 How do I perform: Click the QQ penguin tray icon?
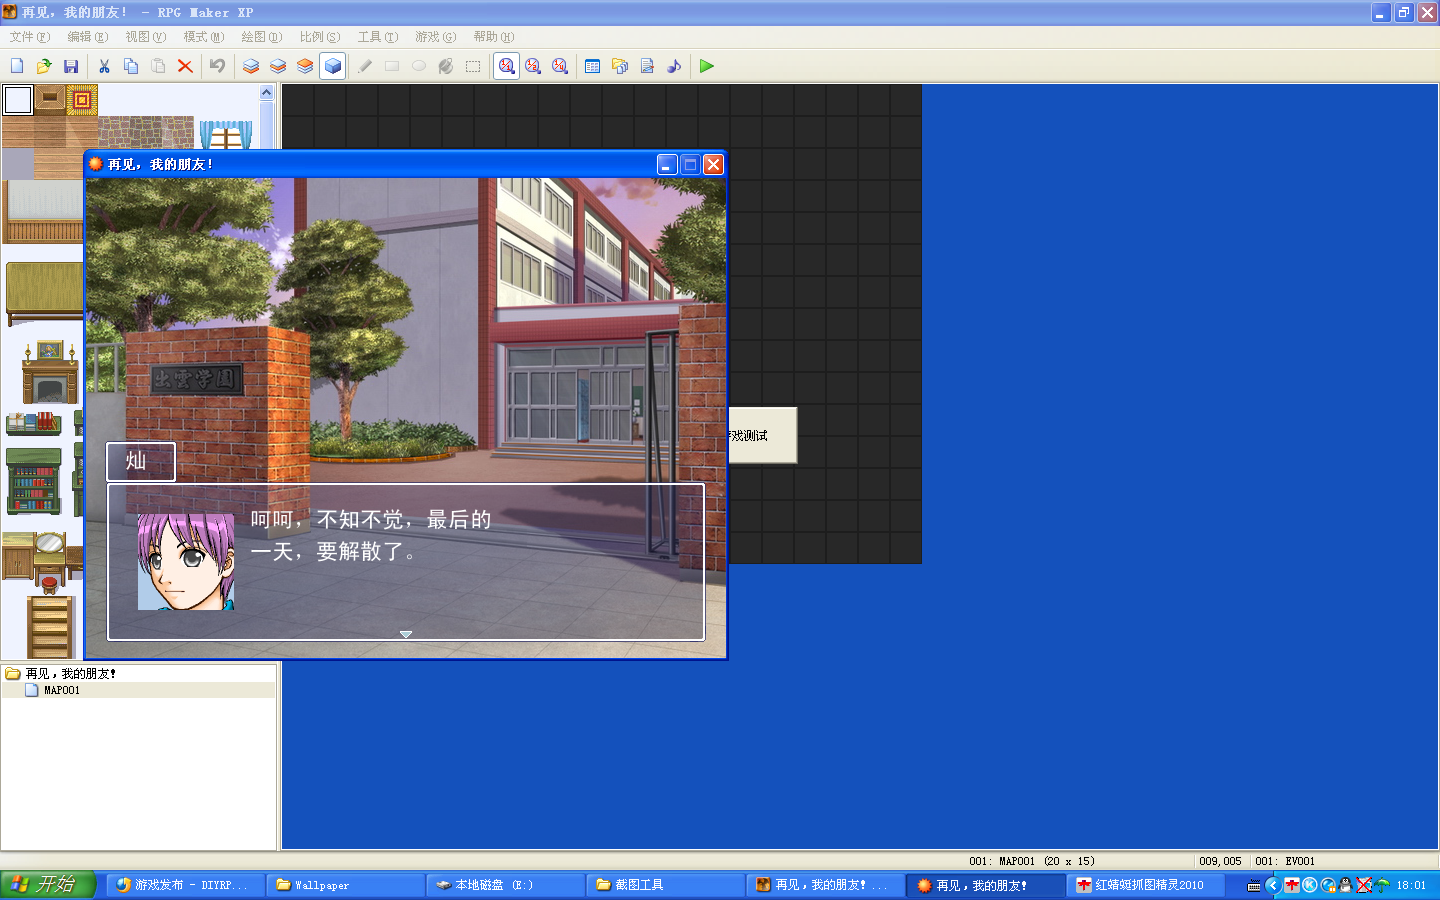(1346, 885)
